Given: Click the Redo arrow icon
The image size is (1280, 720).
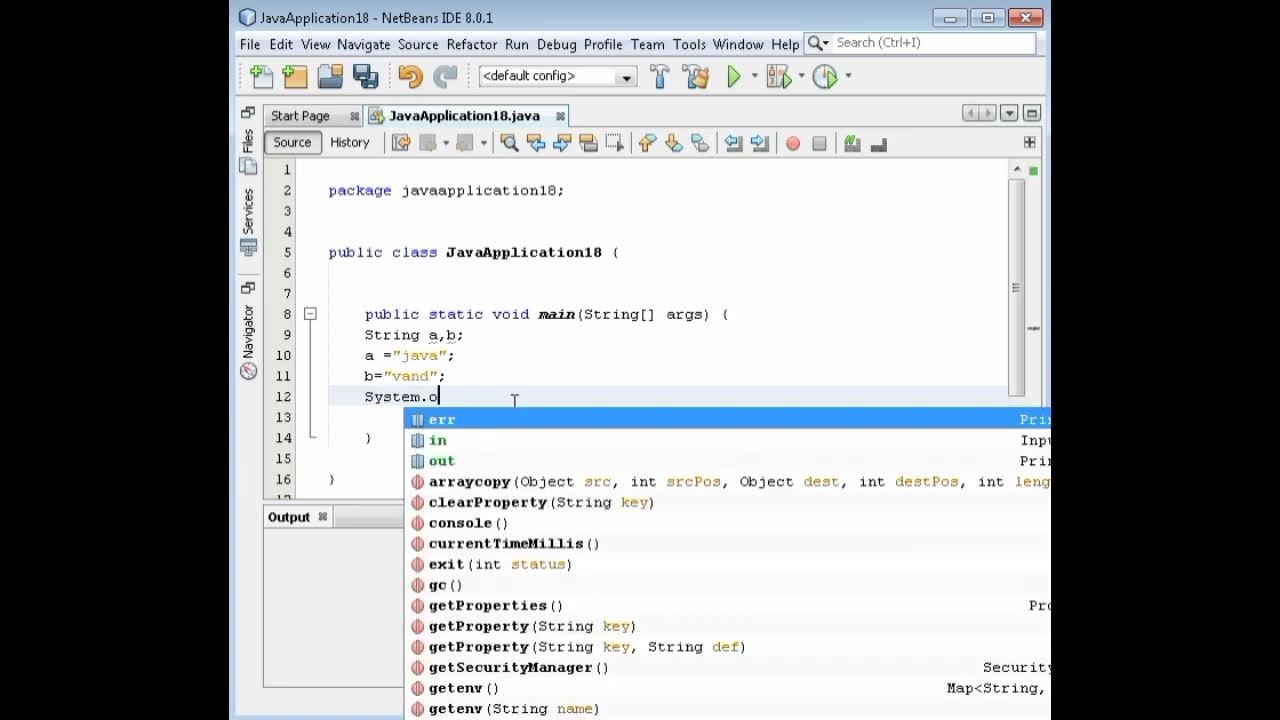Looking at the screenshot, I should click(445, 76).
